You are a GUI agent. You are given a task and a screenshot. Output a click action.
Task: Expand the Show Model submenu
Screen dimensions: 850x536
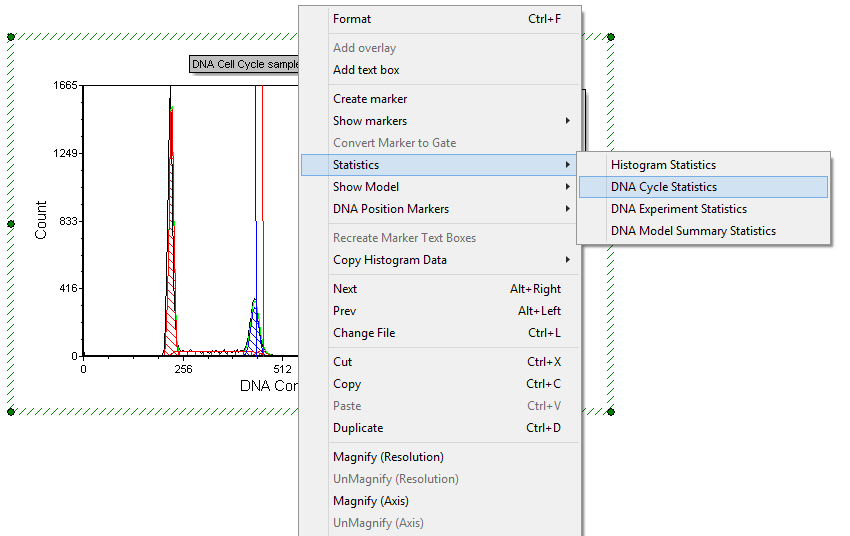pos(366,187)
